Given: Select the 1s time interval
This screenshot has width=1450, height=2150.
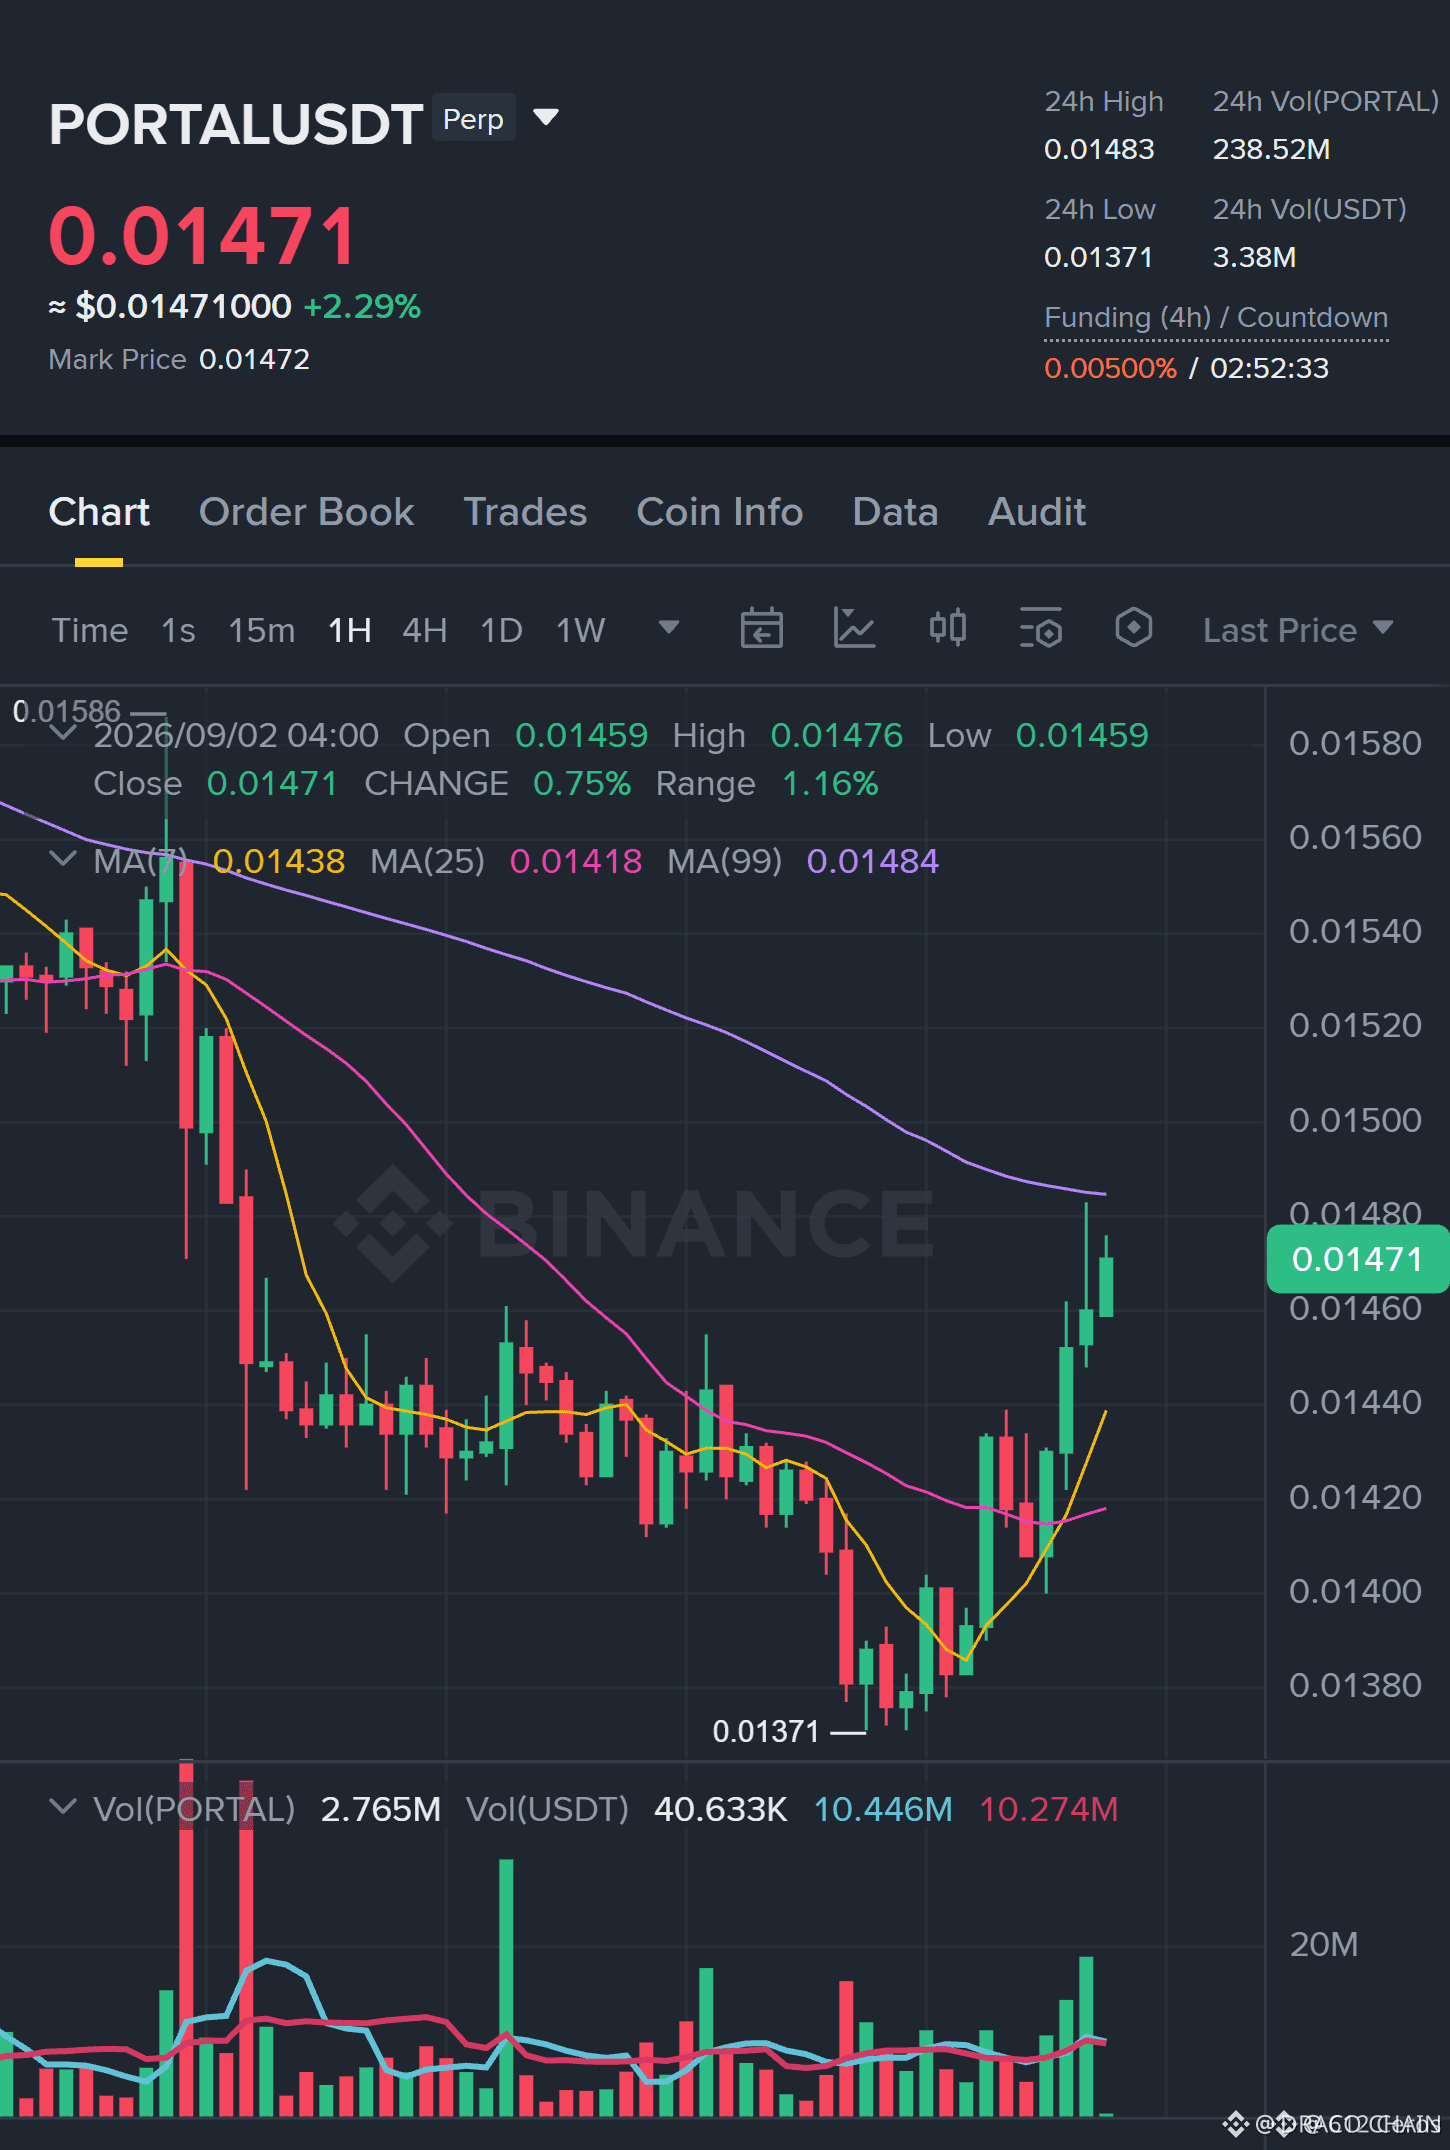Looking at the screenshot, I should click(178, 631).
